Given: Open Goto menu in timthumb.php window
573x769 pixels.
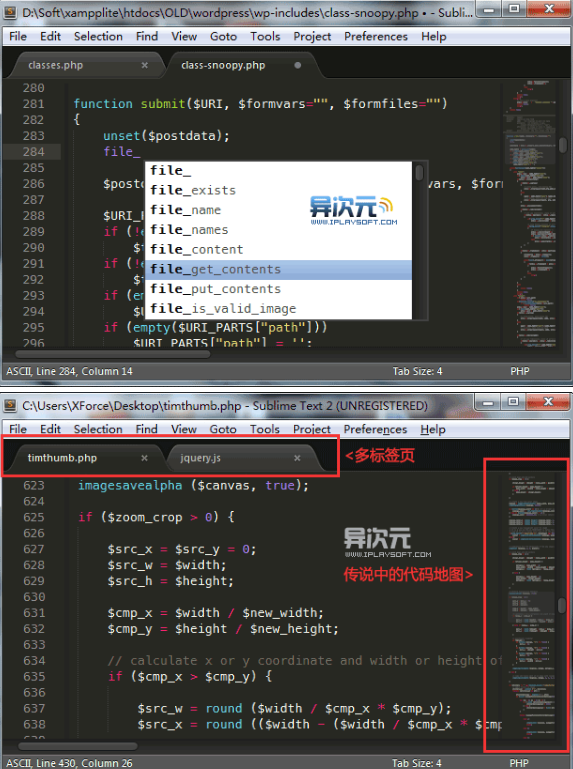Looking at the screenshot, I should 223,429.
